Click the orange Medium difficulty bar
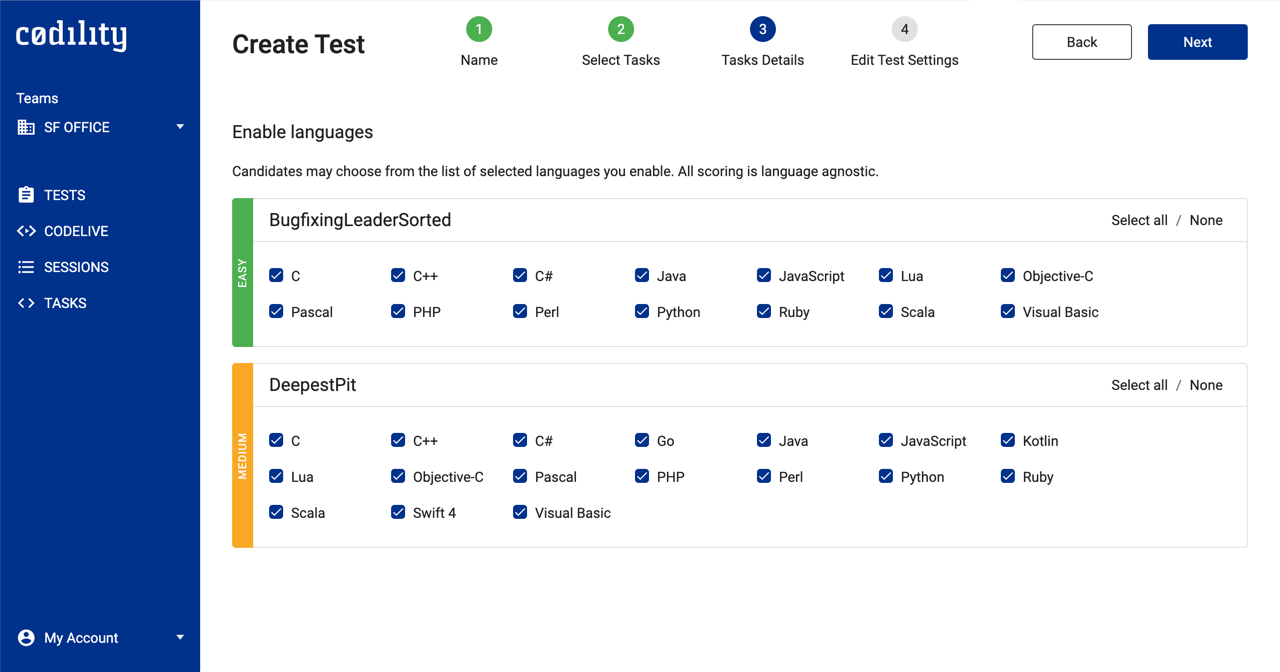The height and width of the screenshot is (672, 1280). pyautogui.click(x=242, y=456)
